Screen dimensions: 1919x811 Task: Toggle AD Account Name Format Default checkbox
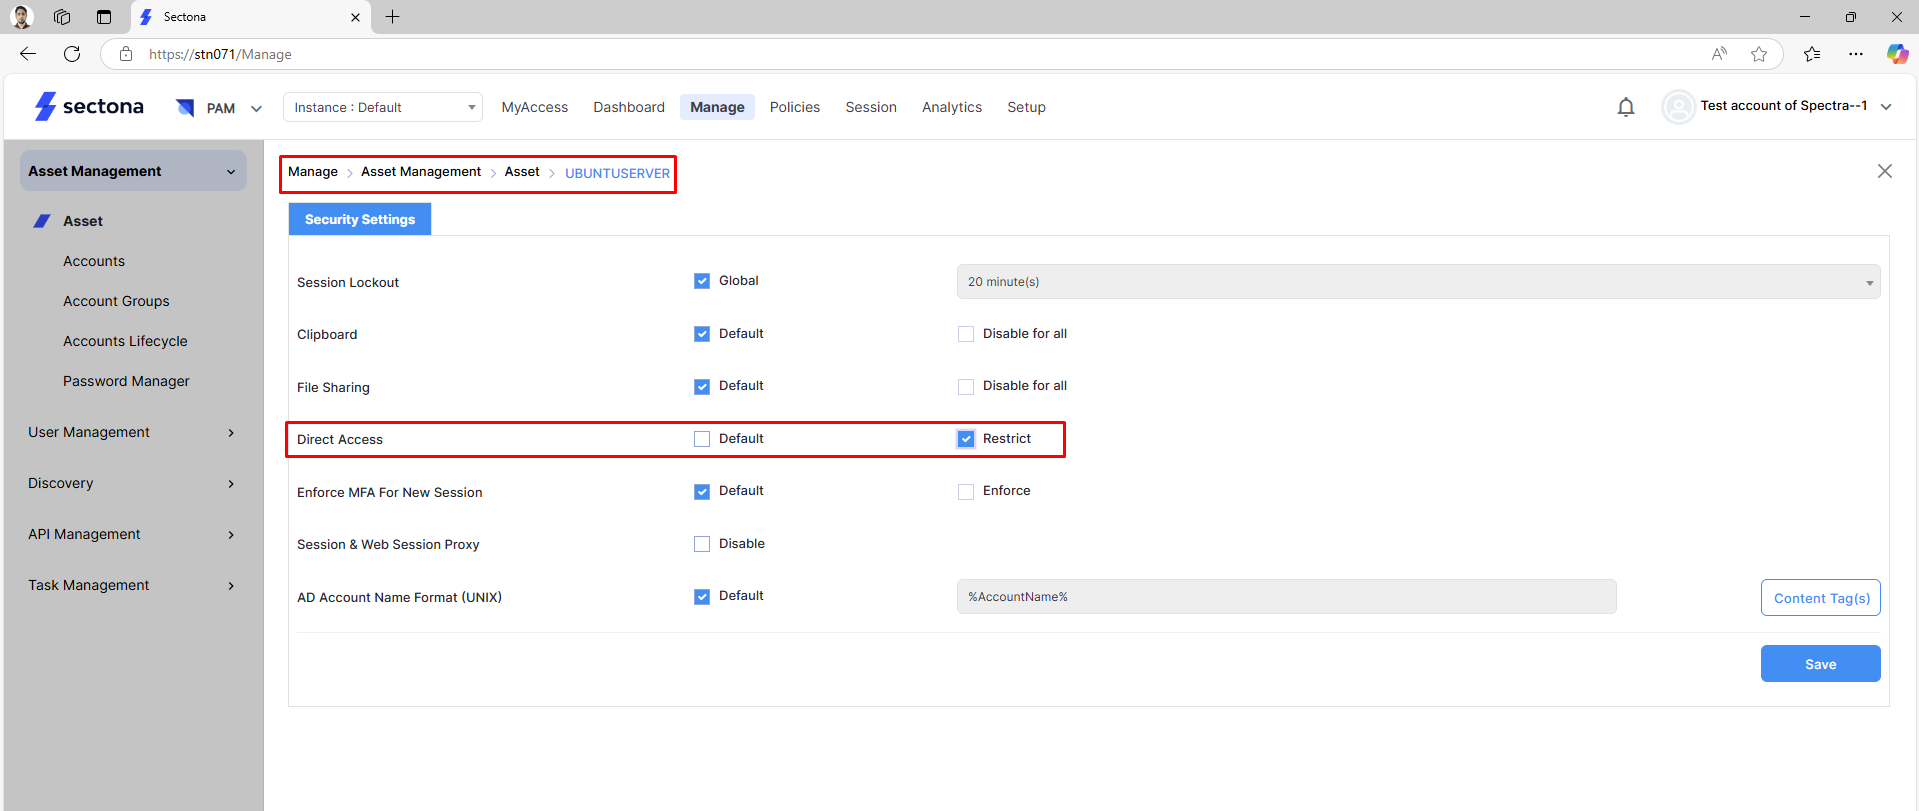coord(702,596)
